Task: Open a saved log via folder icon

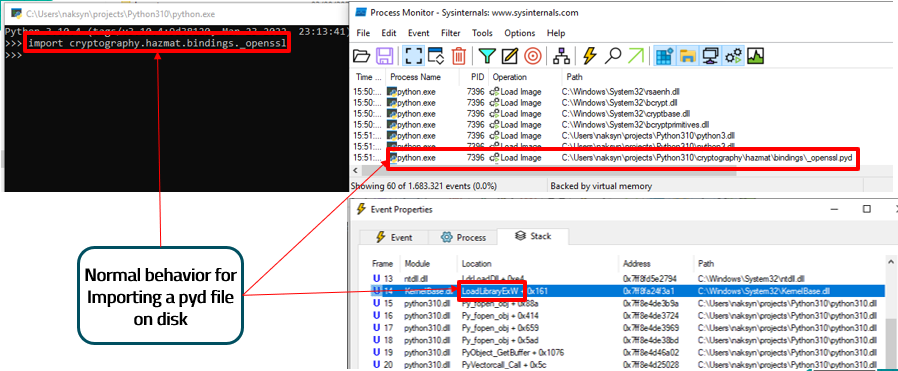Action: point(361,56)
